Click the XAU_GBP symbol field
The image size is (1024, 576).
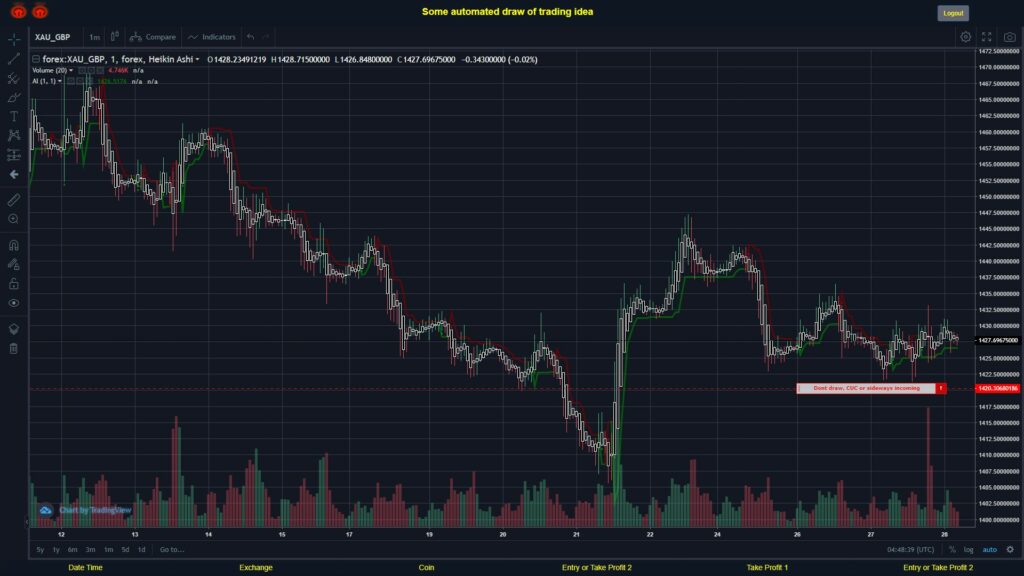(x=52, y=37)
